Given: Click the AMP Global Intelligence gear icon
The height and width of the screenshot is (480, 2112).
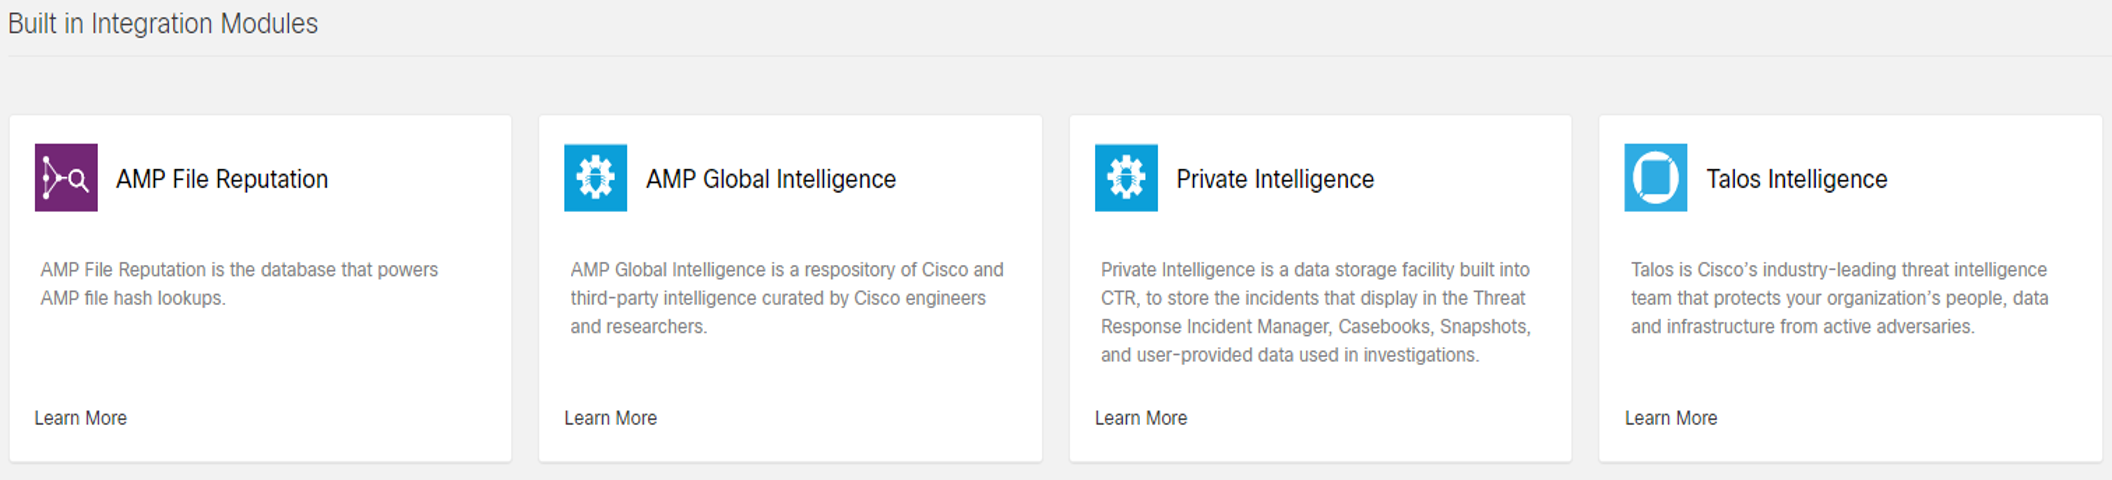Looking at the screenshot, I should pos(595,178).
